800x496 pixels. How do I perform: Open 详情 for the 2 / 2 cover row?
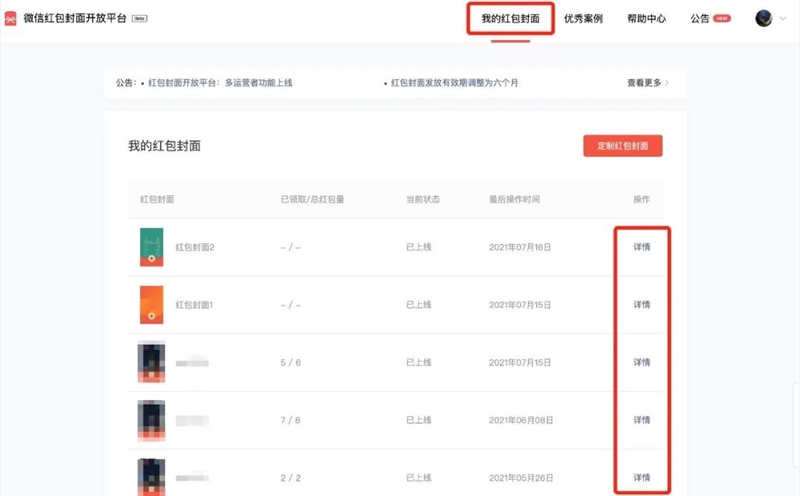click(x=641, y=478)
